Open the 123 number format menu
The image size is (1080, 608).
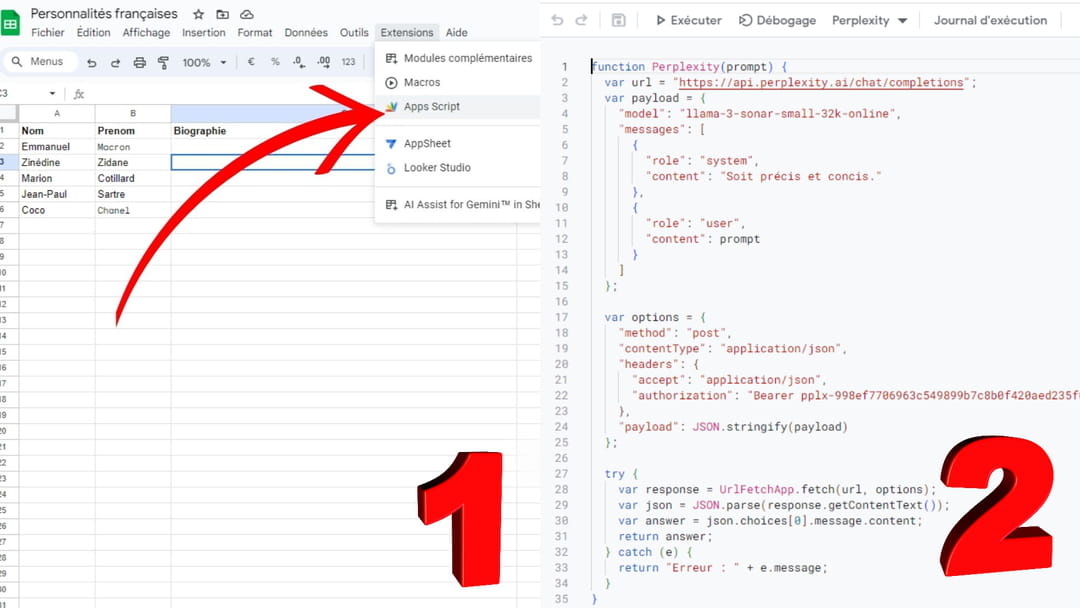coord(349,62)
